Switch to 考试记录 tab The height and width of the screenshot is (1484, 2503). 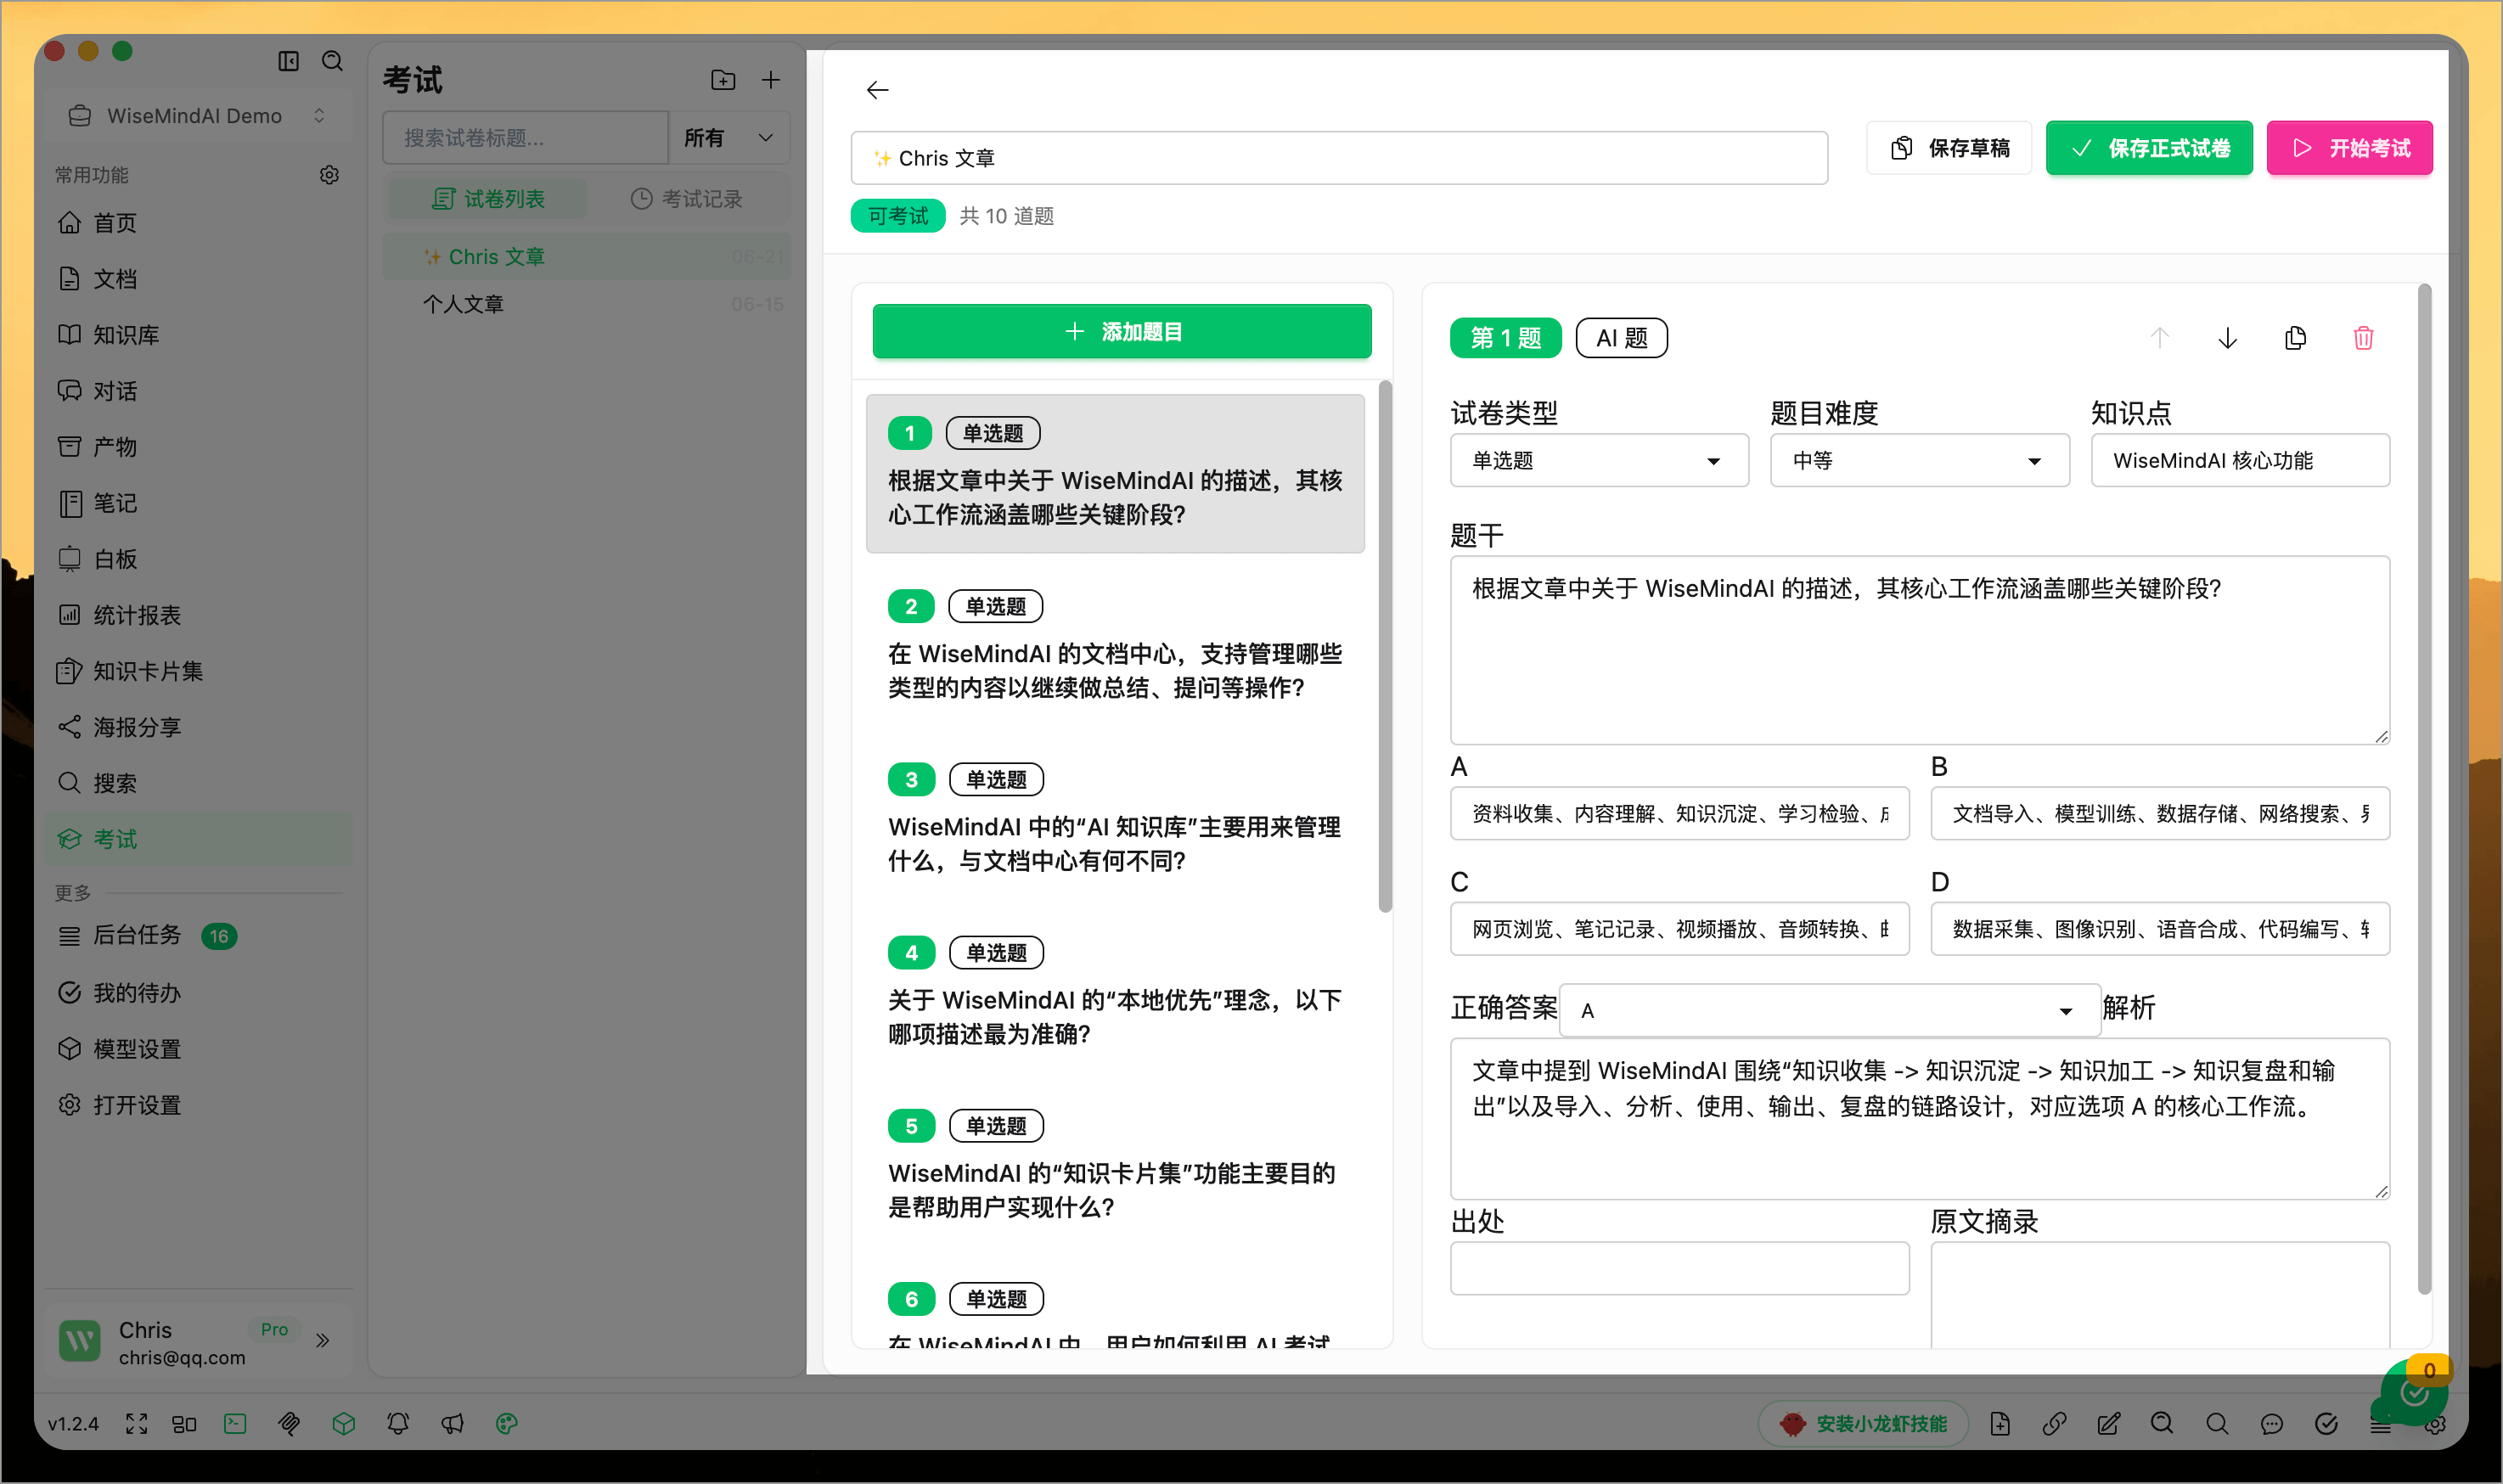686,199
